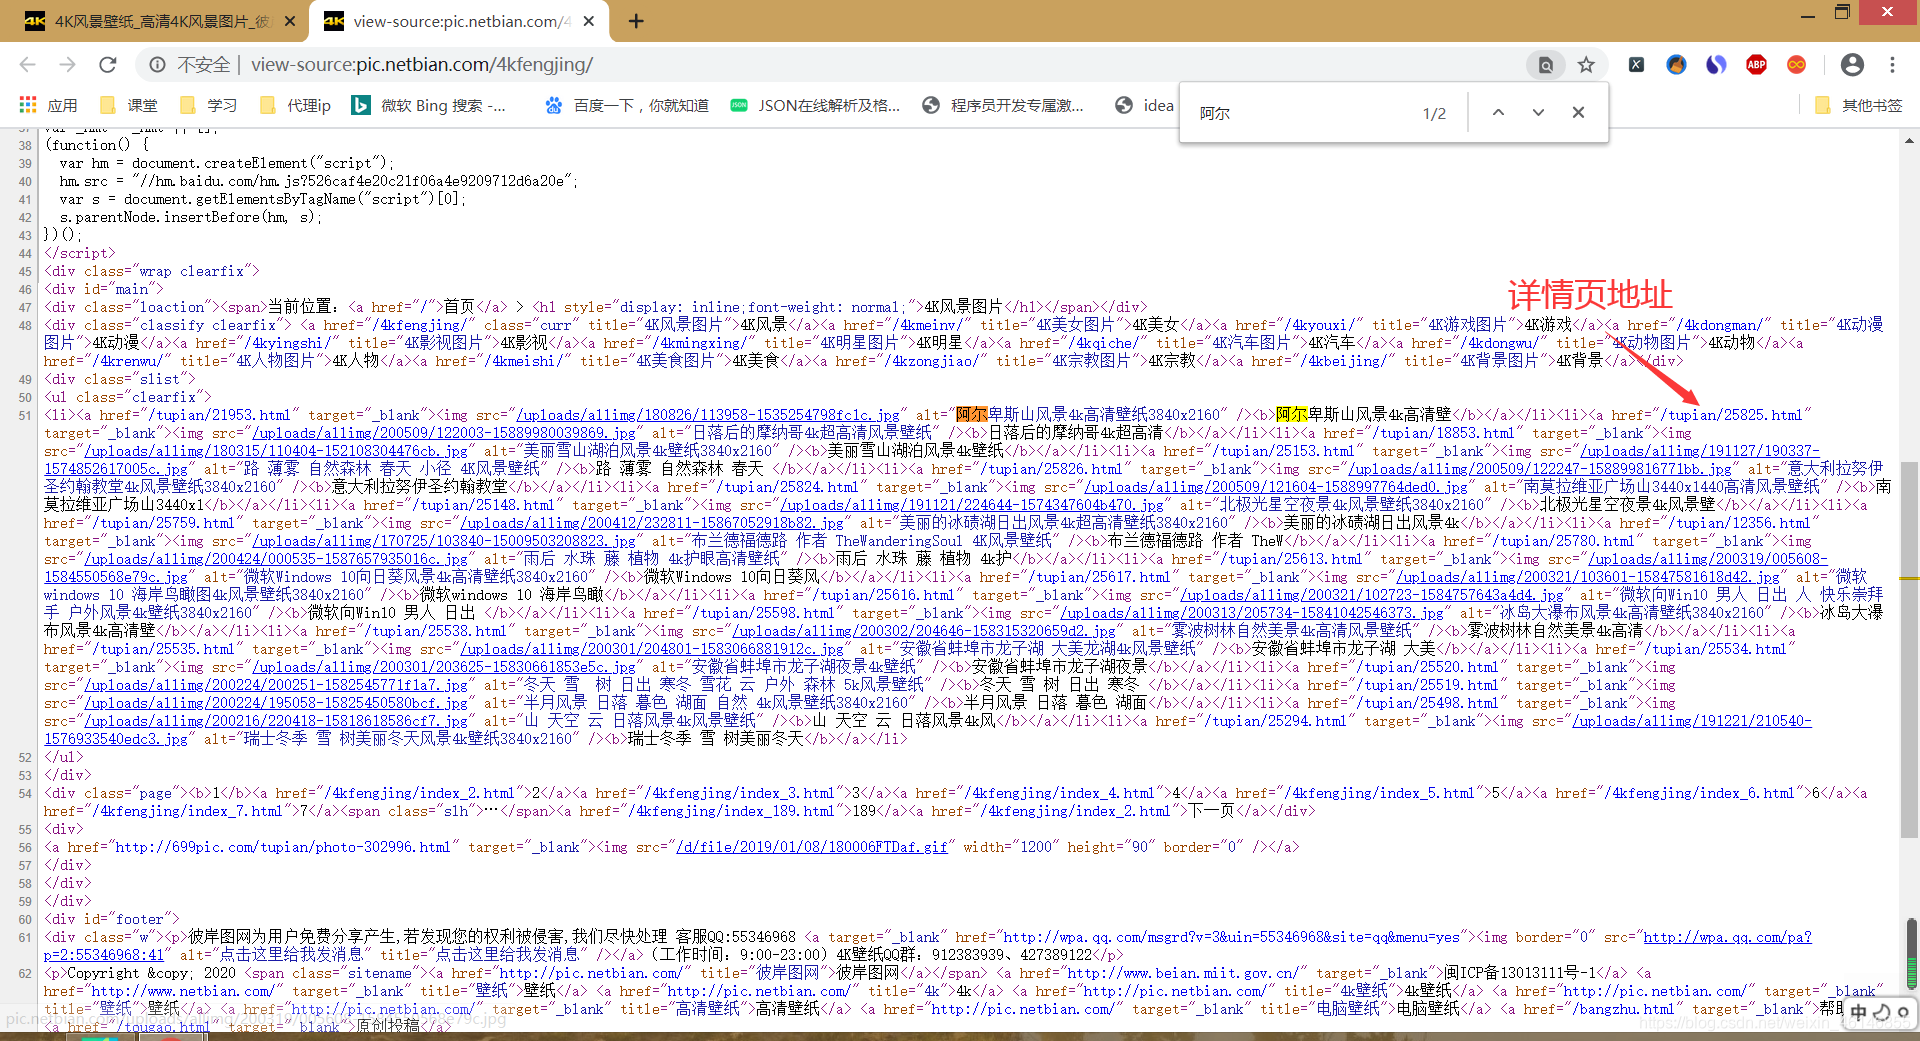
Task: Open the profile avatar icon
Action: click(1852, 64)
